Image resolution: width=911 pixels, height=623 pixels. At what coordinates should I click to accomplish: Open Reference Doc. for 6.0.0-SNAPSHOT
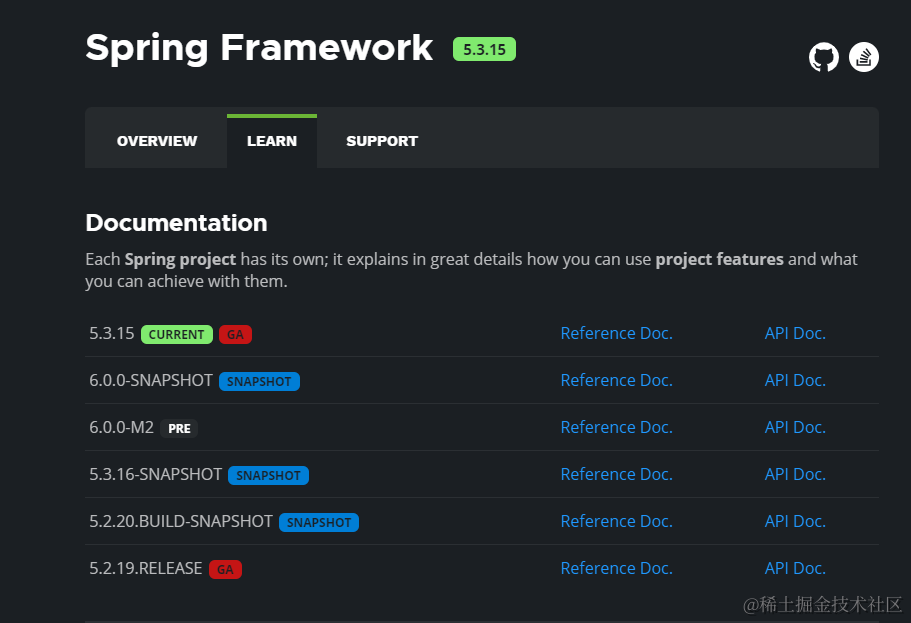[x=616, y=380]
